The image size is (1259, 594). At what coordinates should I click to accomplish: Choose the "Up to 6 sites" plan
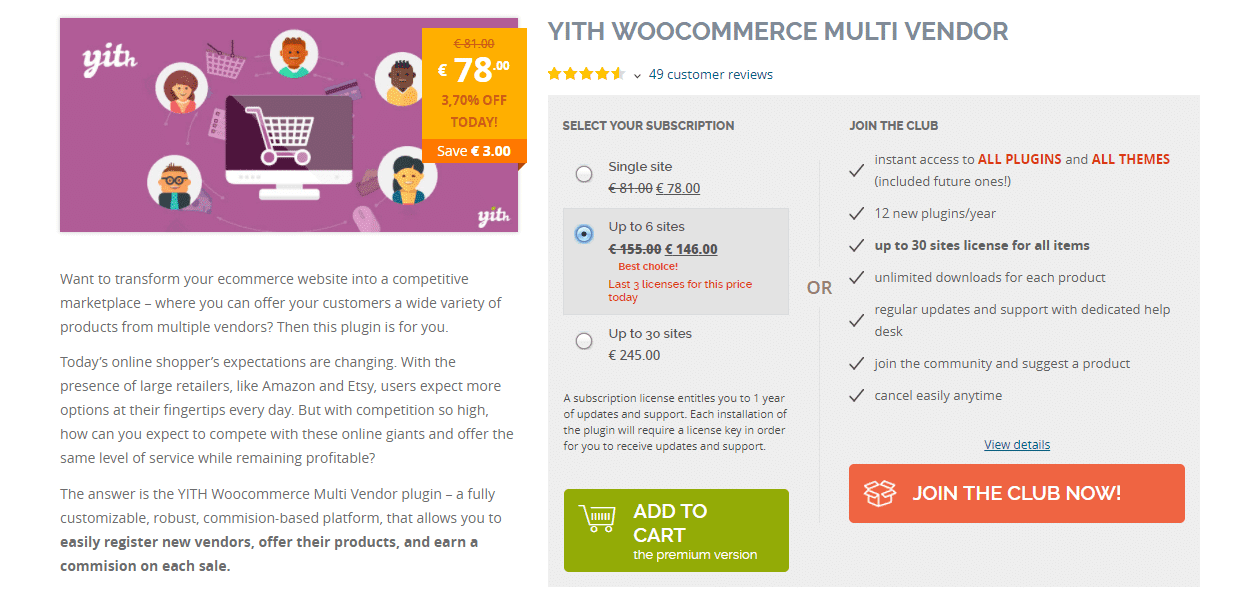pos(583,234)
